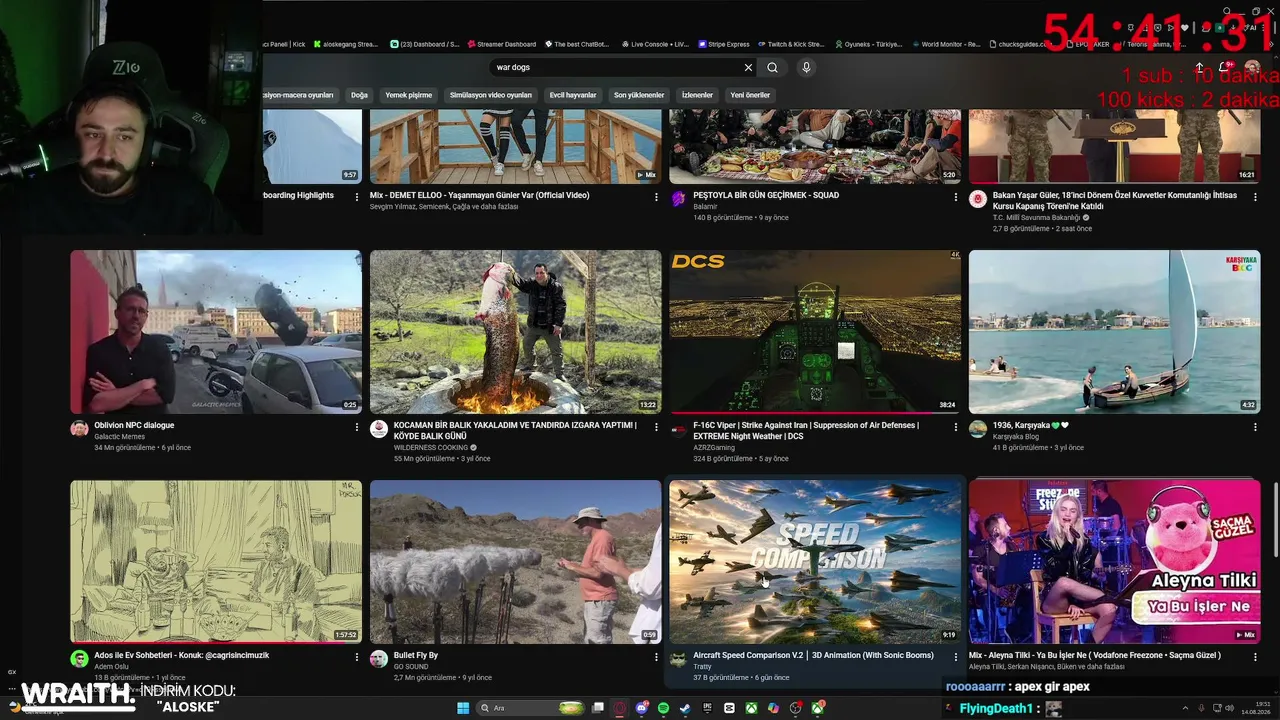1280x720 pixels.
Task: Play the 1936 Karşıyaka sailboat thumbnail
Action: point(1114,332)
